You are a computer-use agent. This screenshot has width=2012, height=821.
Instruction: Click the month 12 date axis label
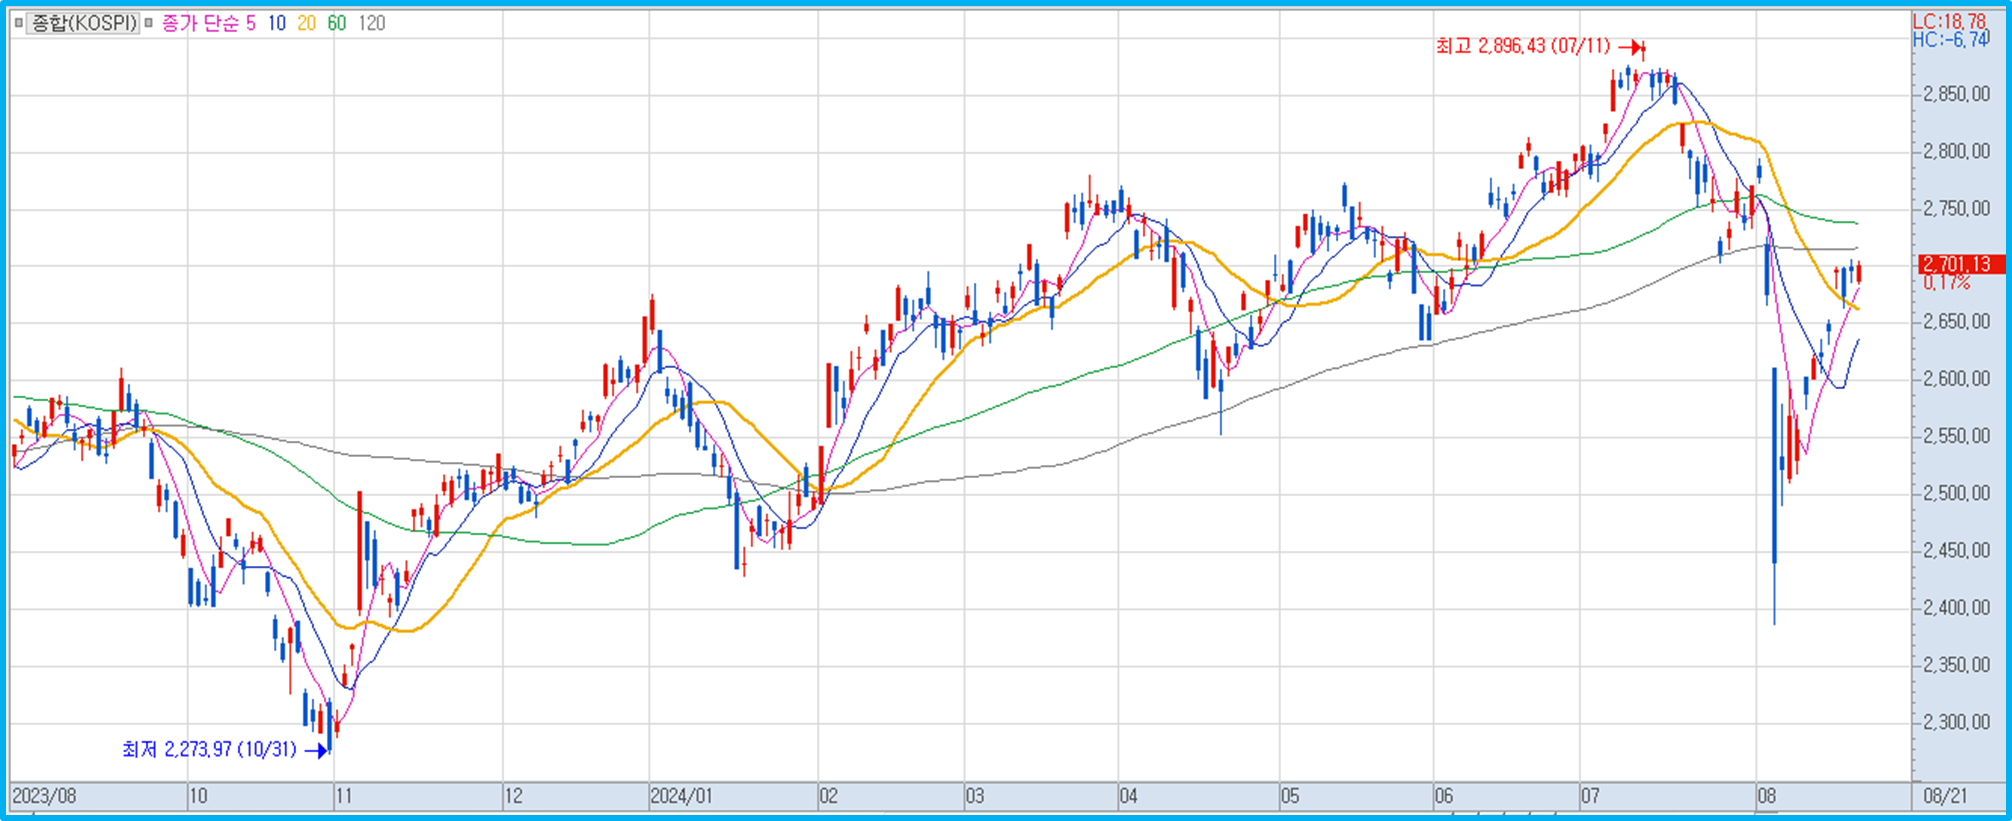(513, 797)
